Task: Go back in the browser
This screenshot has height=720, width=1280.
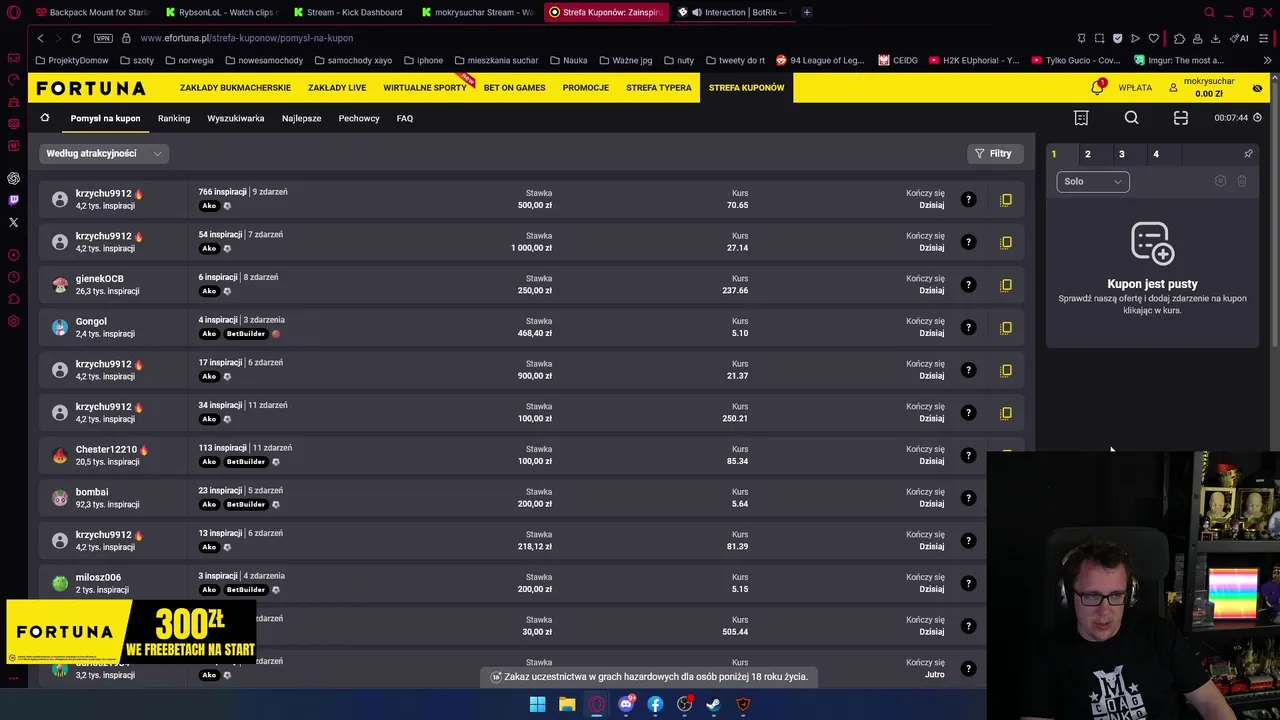Action: pyautogui.click(x=40, y=38)
